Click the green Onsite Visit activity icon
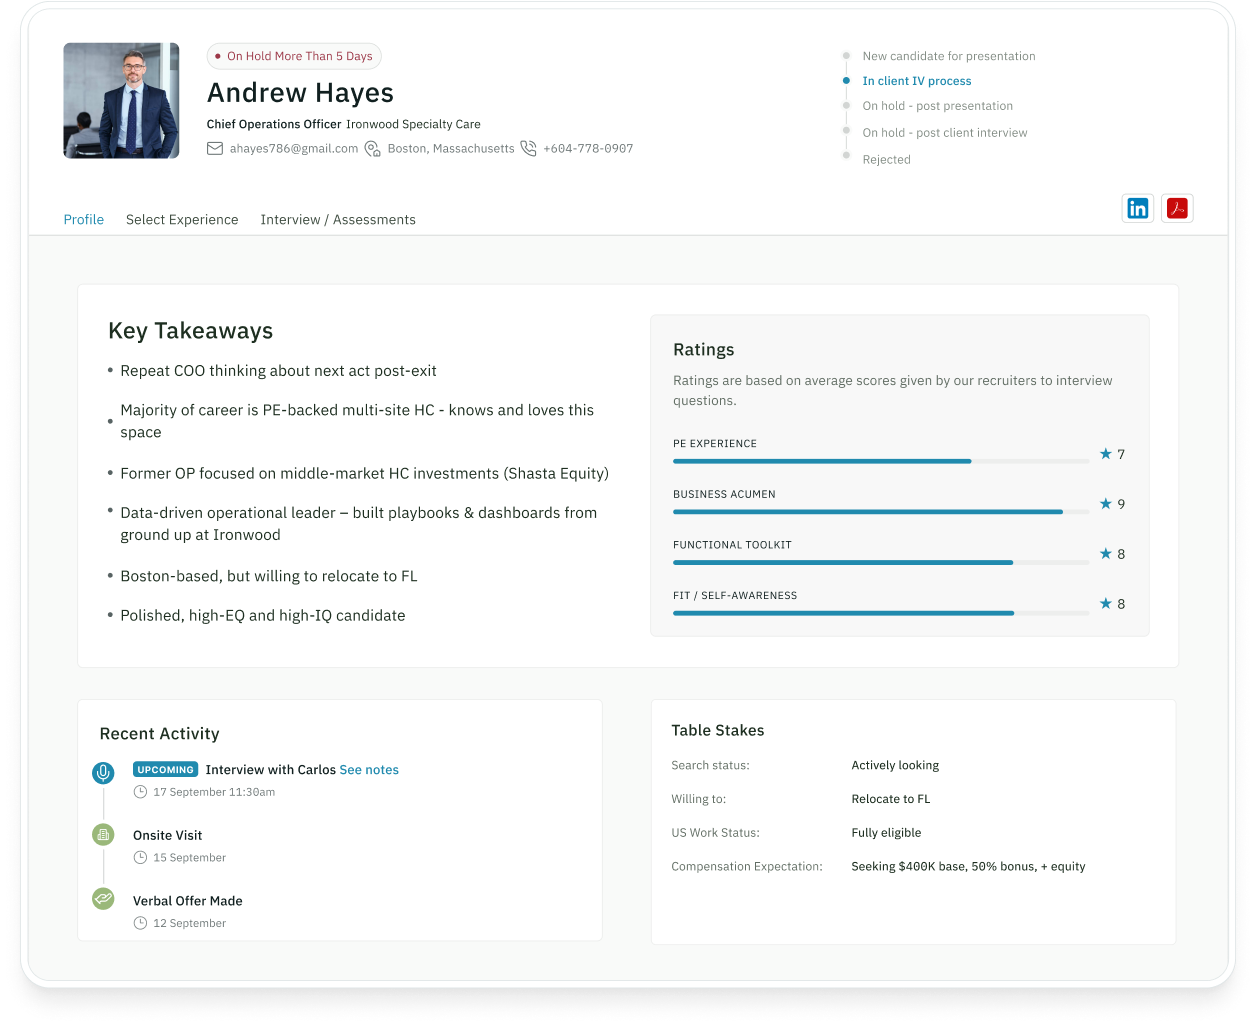1254x1026 pixels. pos(103,834)
